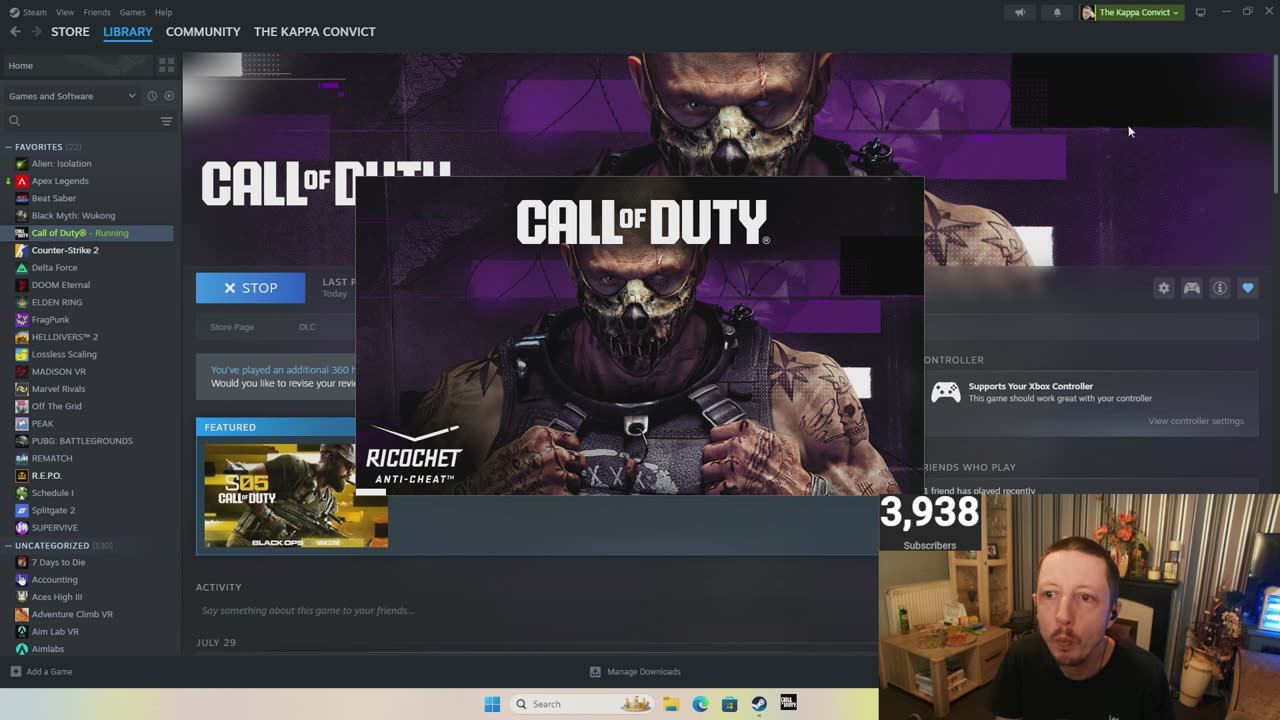Image resolution: width=1280 pixels, height=720 pixels.
Task: Open advanced filter options icon in library search
Action: pos(166,121)
